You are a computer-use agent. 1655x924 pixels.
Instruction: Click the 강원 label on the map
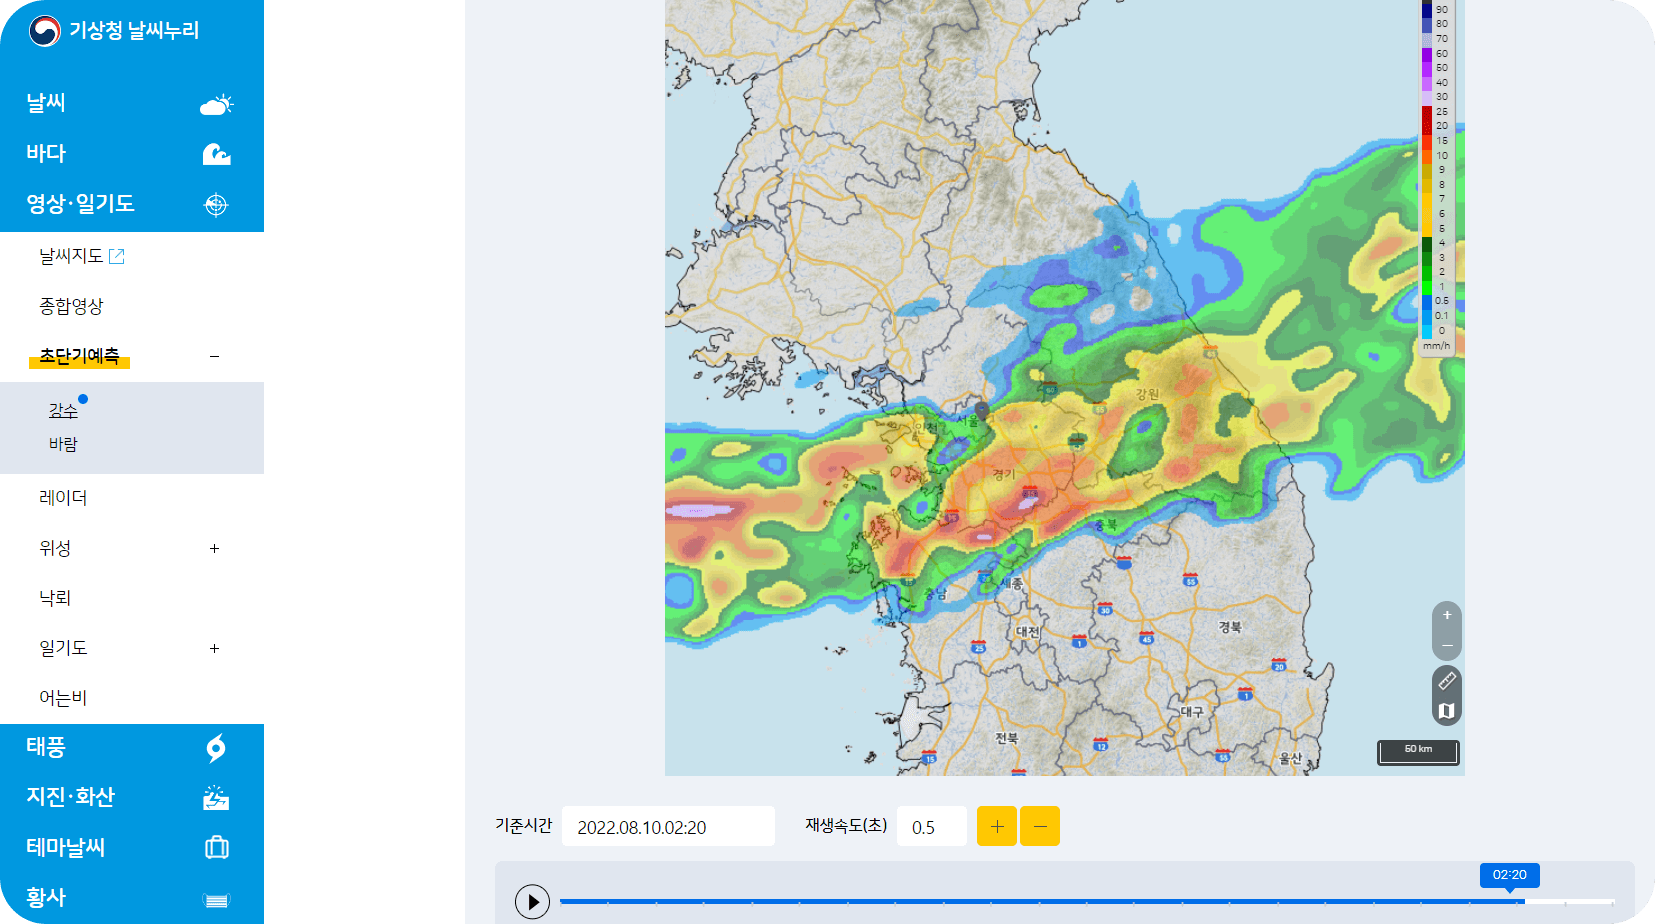(1147, 394)
